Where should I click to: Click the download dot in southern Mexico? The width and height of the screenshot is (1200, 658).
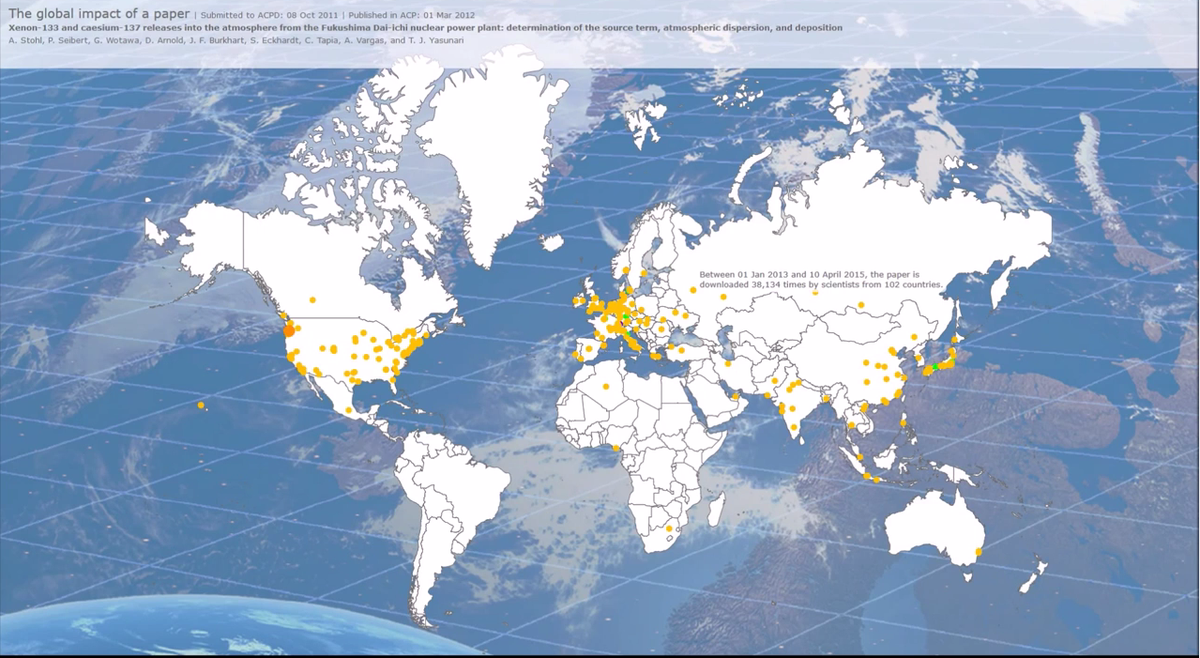pyautogui.click(x=348, y=410)
